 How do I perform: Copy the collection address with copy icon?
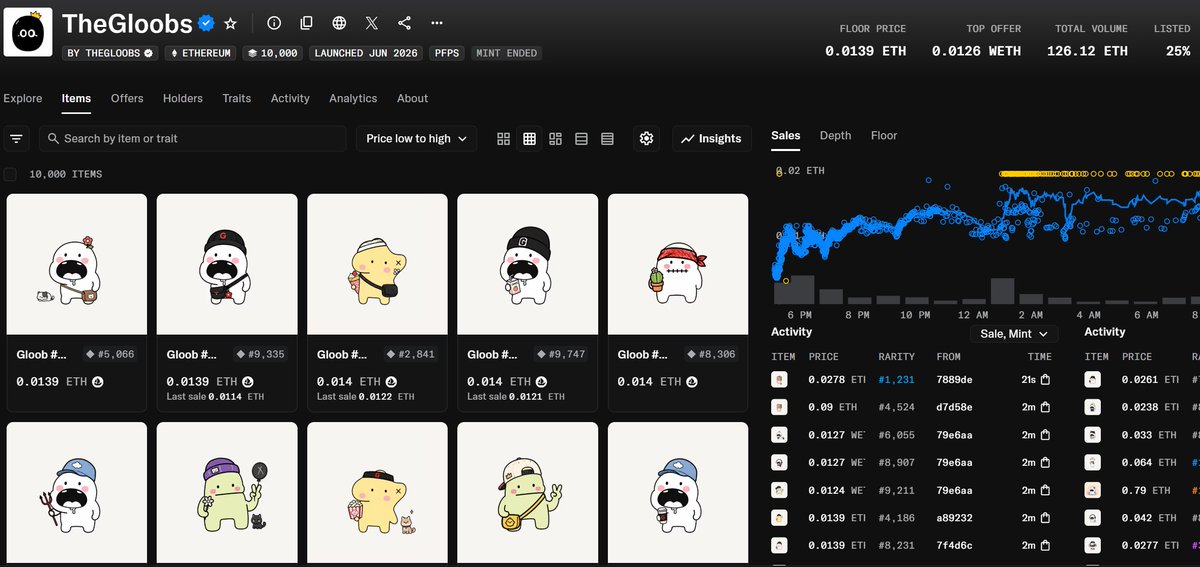(x=306, y=23)
